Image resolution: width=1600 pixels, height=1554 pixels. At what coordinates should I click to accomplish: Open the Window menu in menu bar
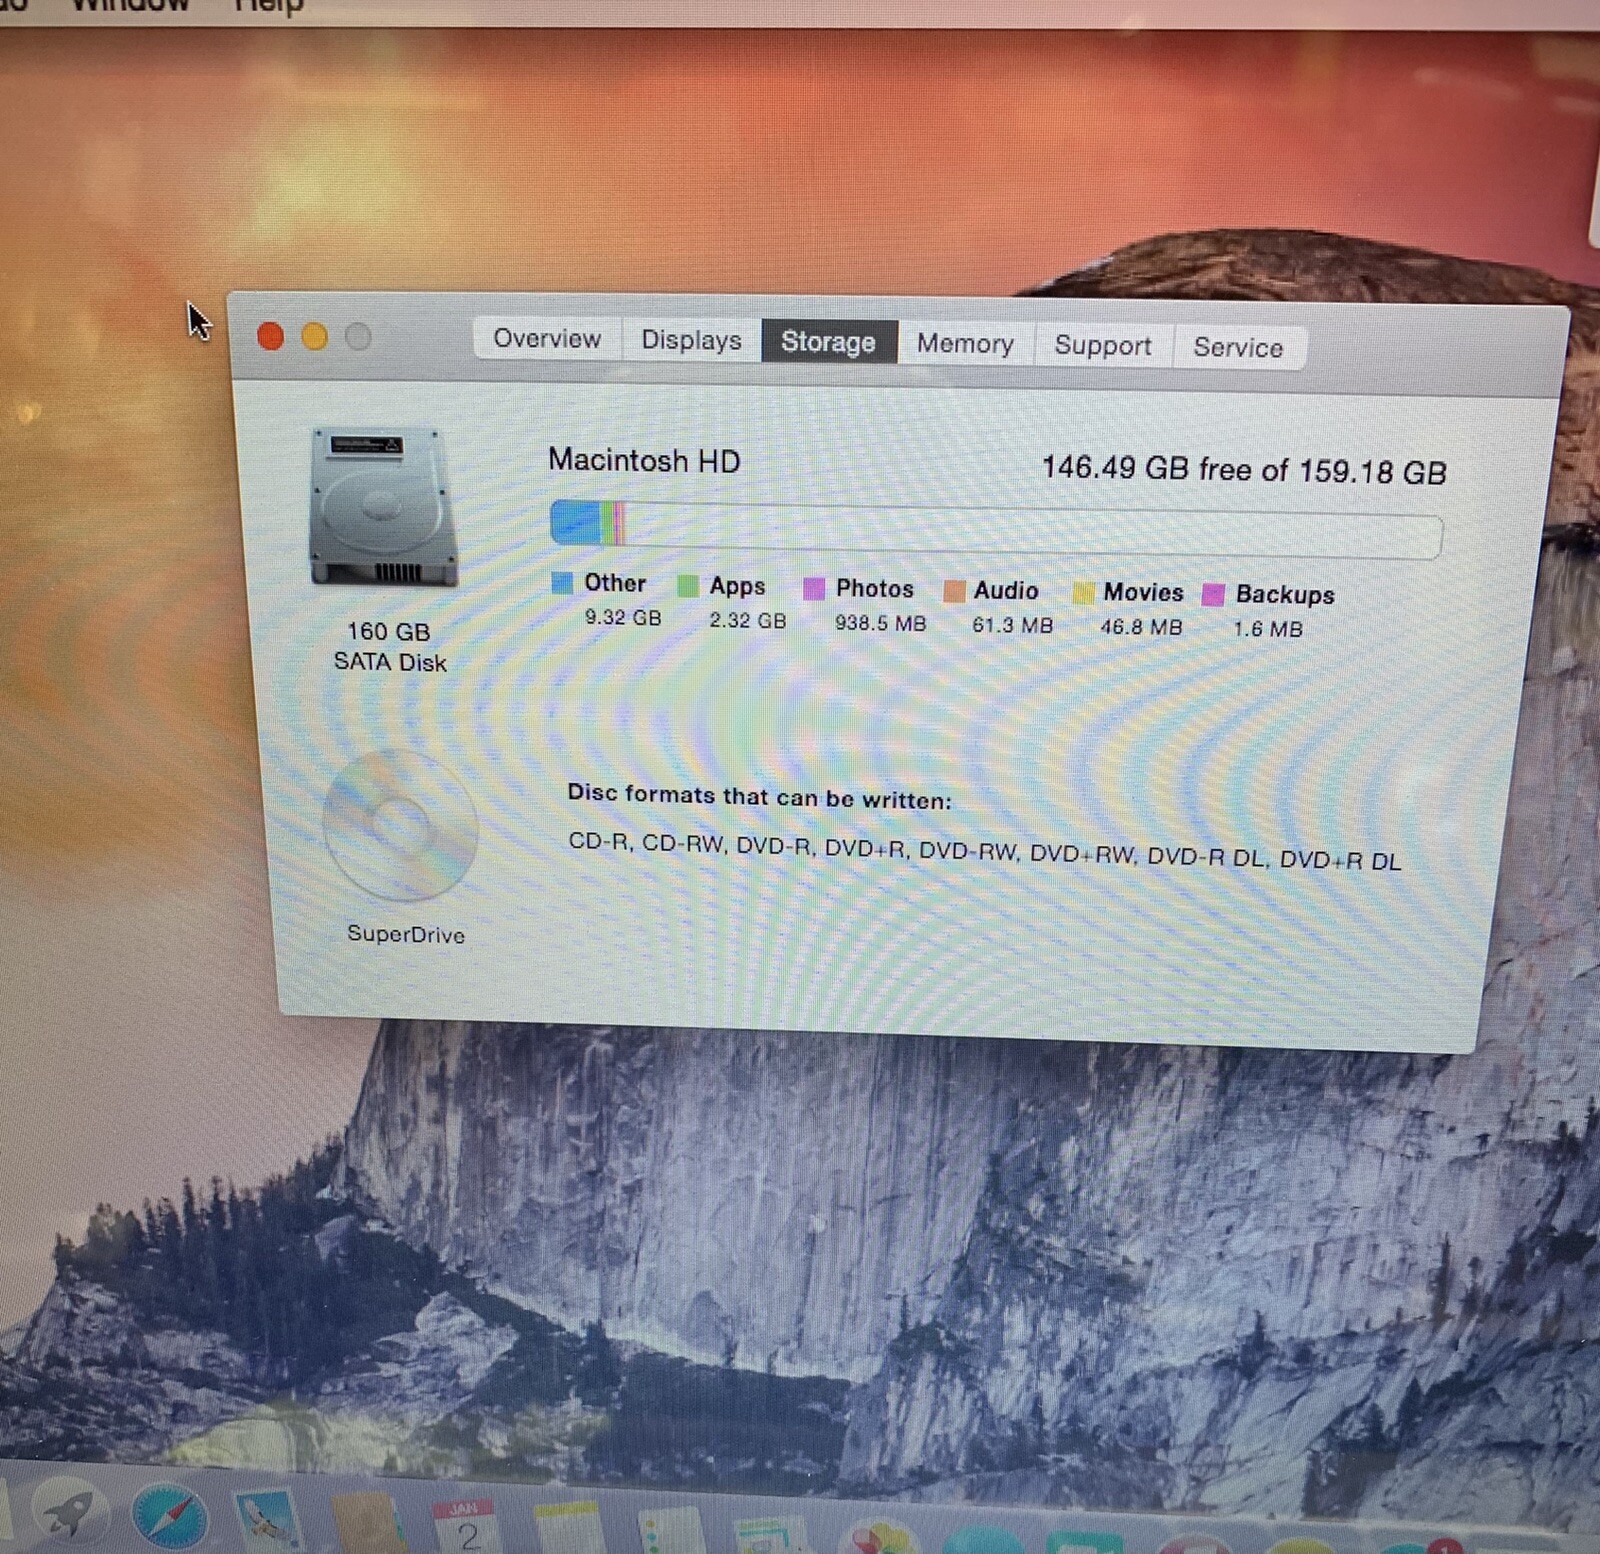click(130, 5)
